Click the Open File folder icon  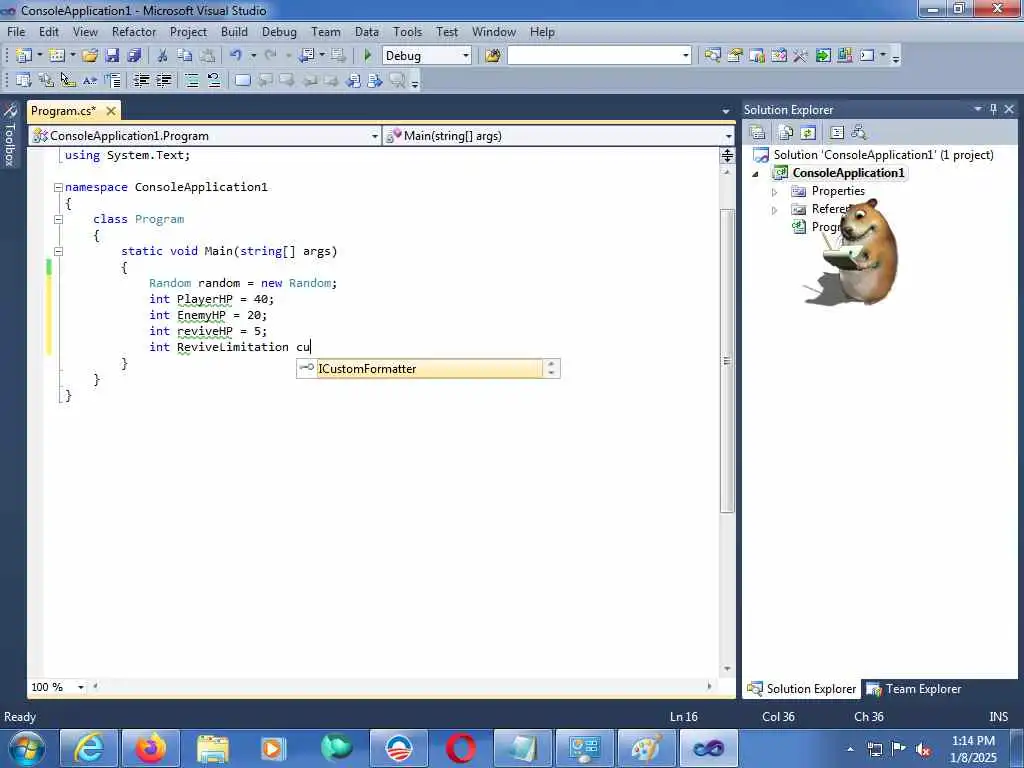[90, 56]
